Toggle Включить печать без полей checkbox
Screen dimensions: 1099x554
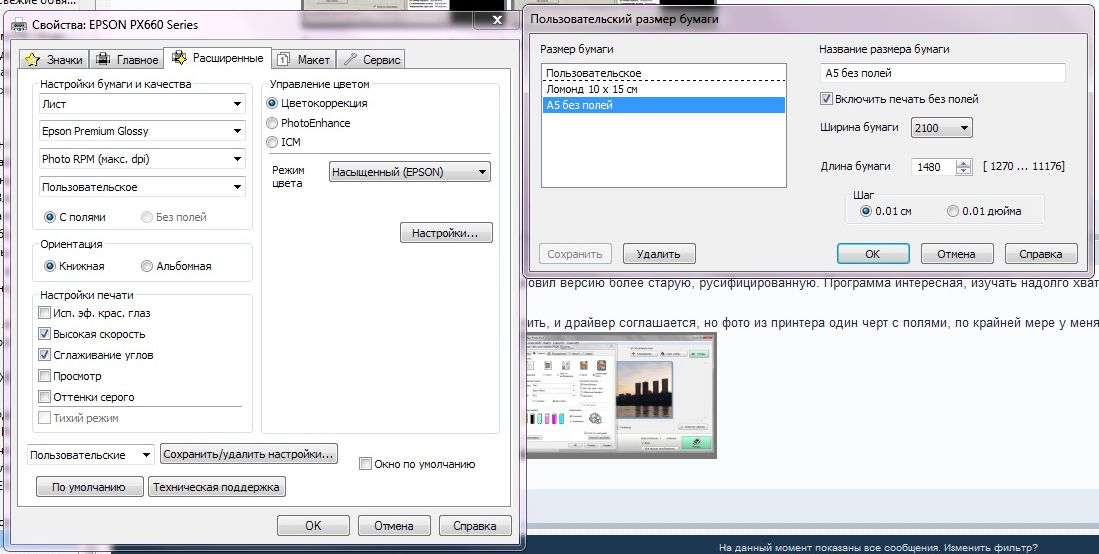coord(827,99)
